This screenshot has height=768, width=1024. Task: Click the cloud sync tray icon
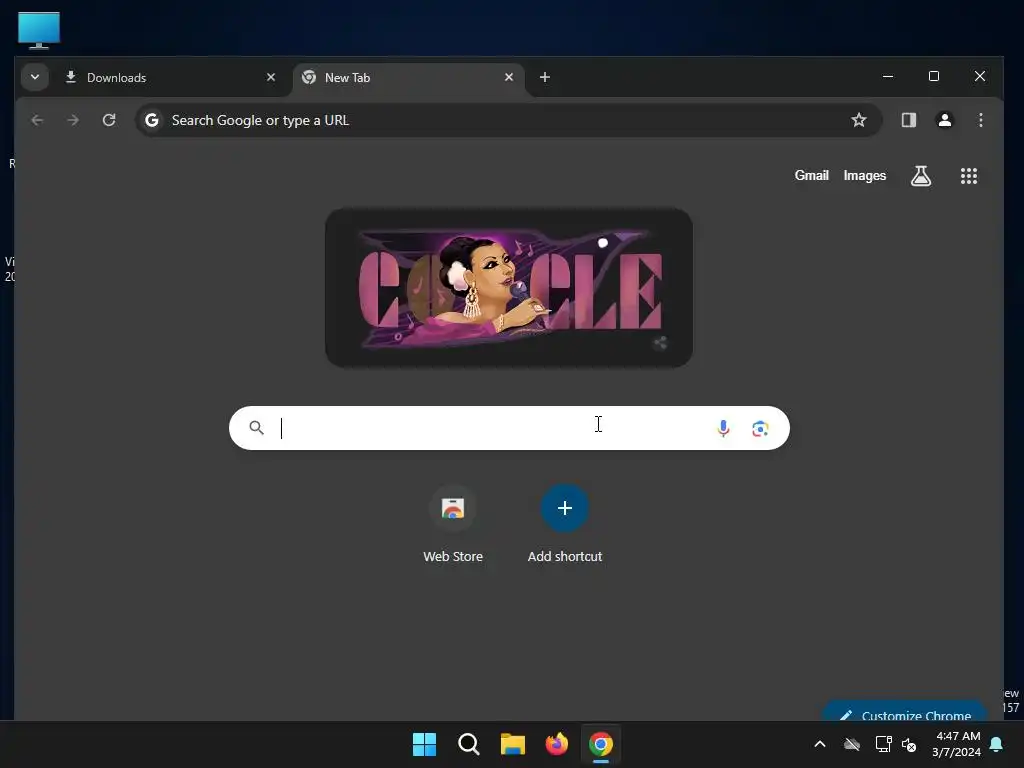click(x=852, y=744)
